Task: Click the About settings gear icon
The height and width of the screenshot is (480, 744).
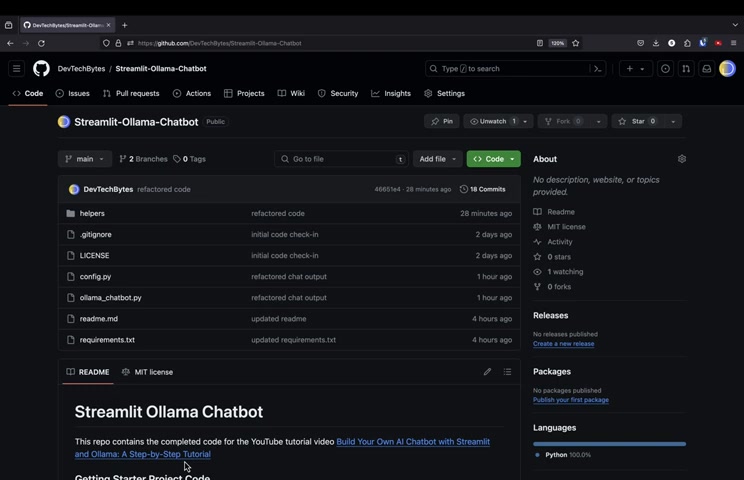Action: tap(682, 159)
